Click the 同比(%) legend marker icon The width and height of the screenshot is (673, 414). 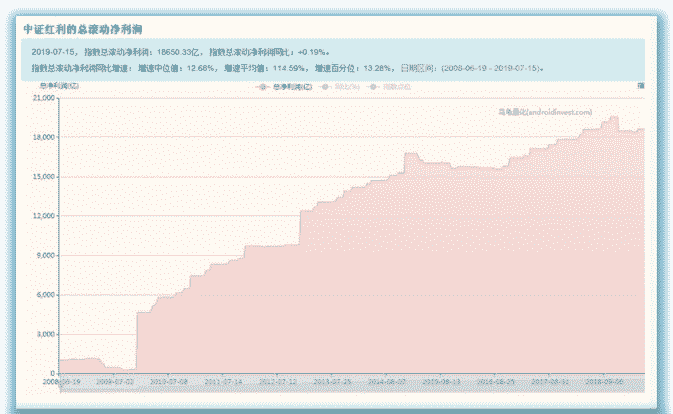point(324,87)
